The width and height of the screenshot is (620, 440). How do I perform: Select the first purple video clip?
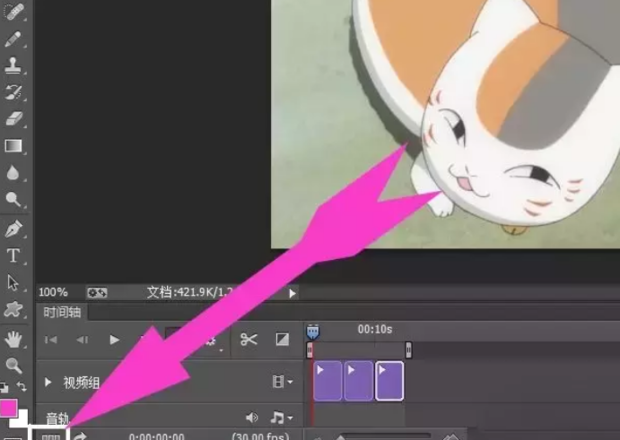point(328,381)
